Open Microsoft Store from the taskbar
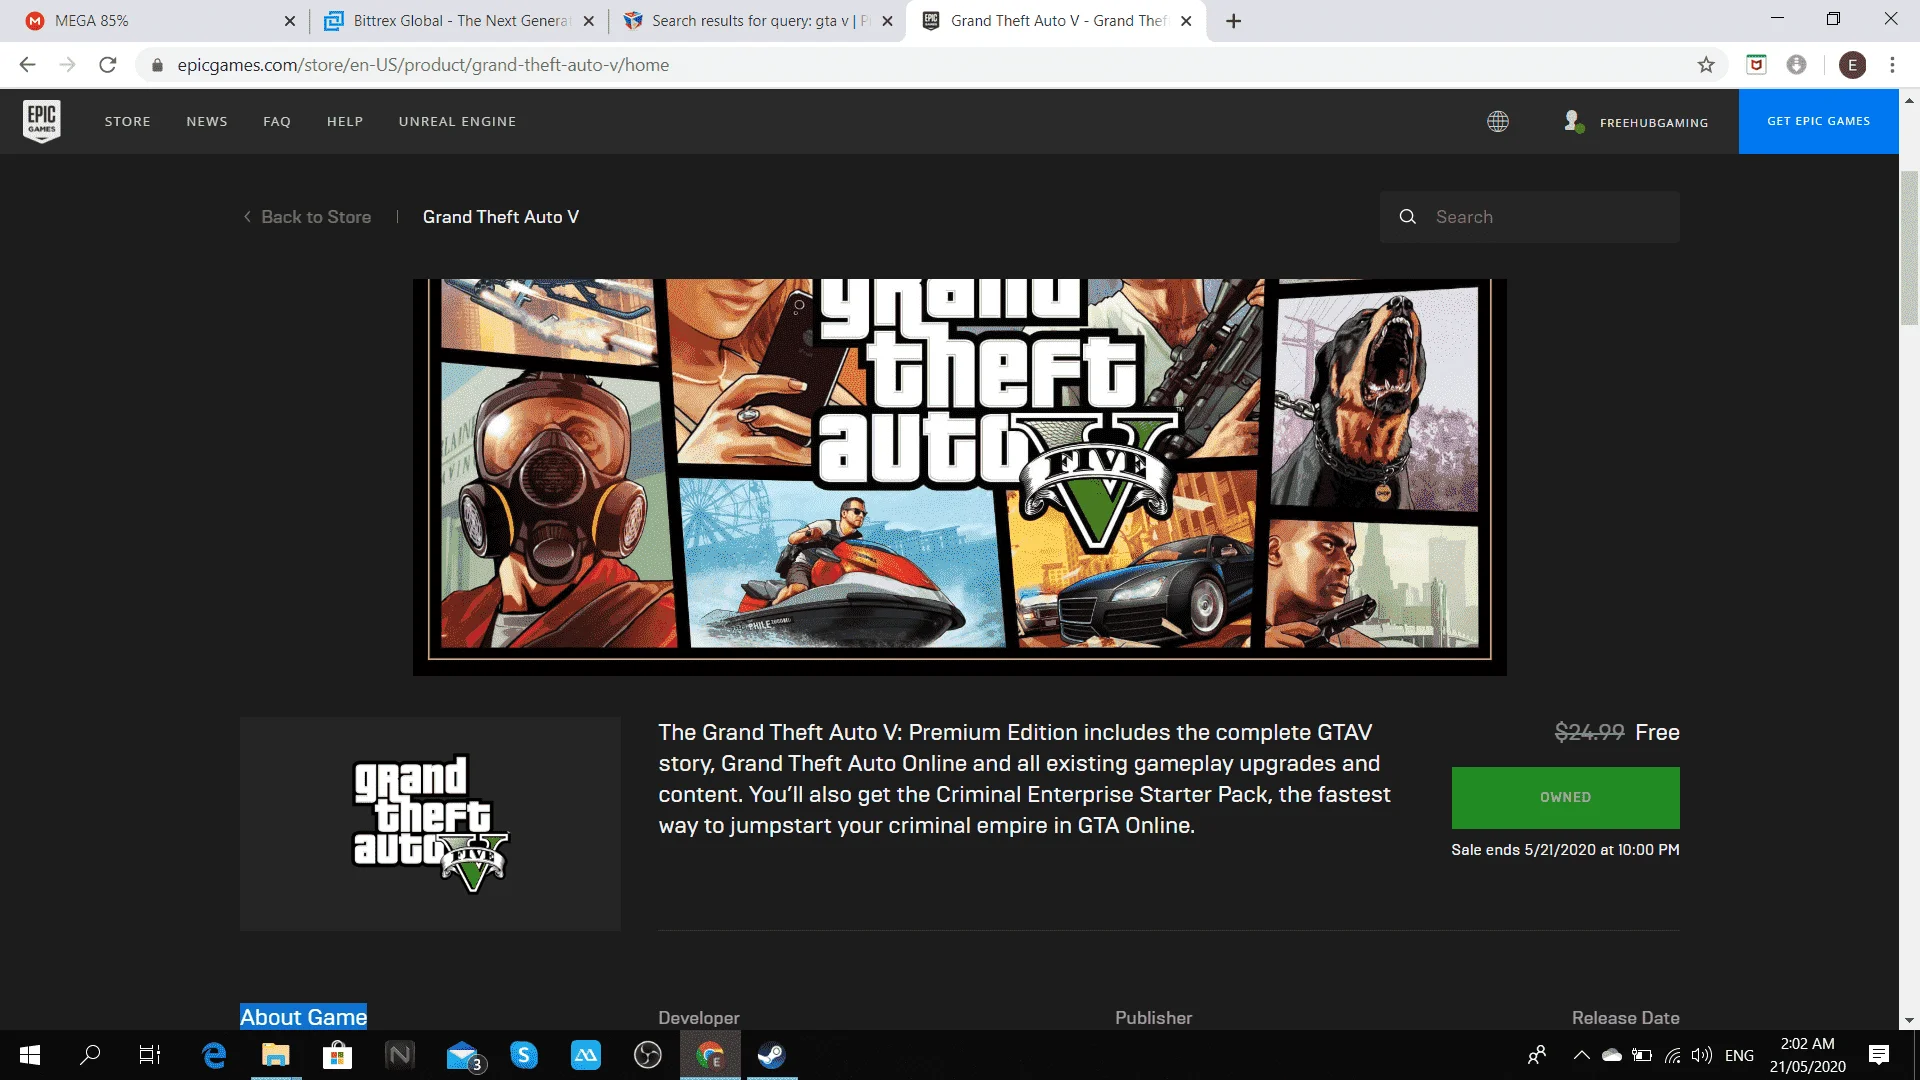Screen dimensions: 1920x1080 coord(338,1055)
